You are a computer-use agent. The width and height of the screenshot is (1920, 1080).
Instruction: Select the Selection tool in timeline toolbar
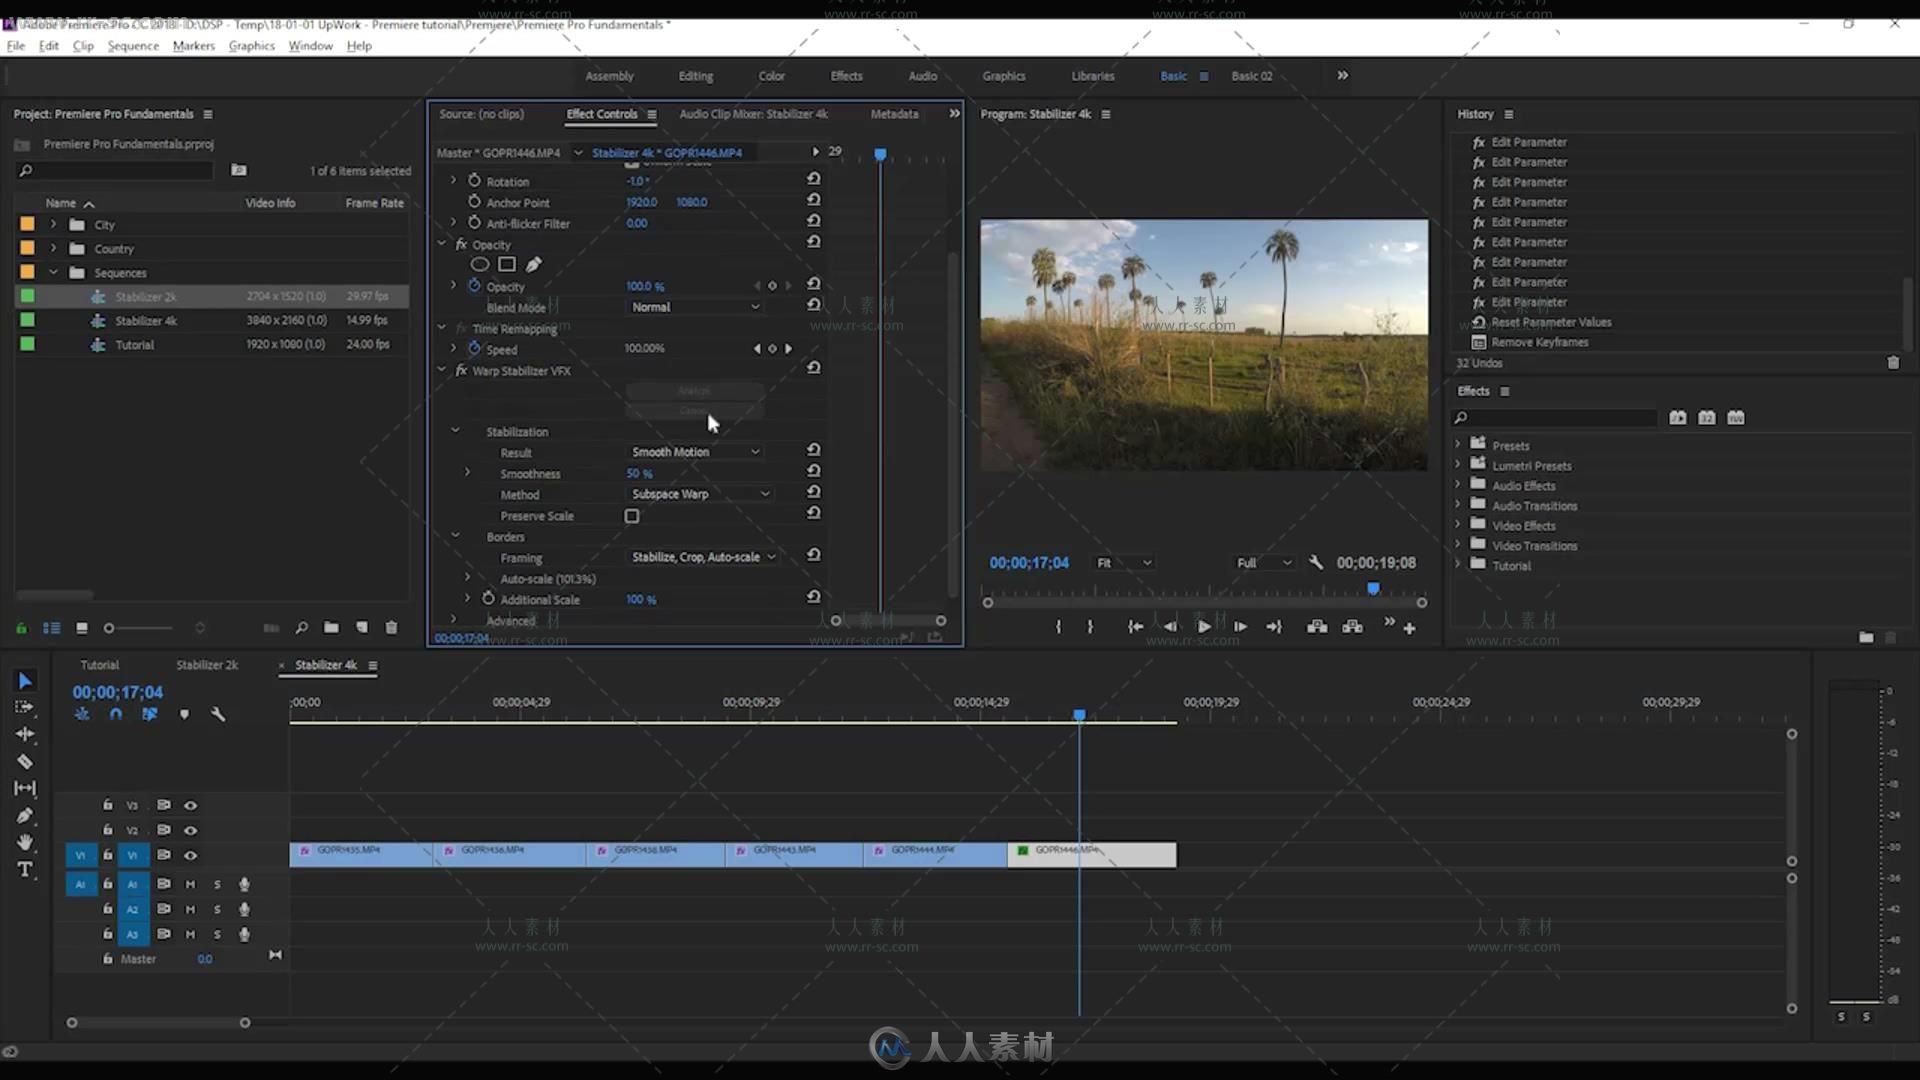(25, 681)
